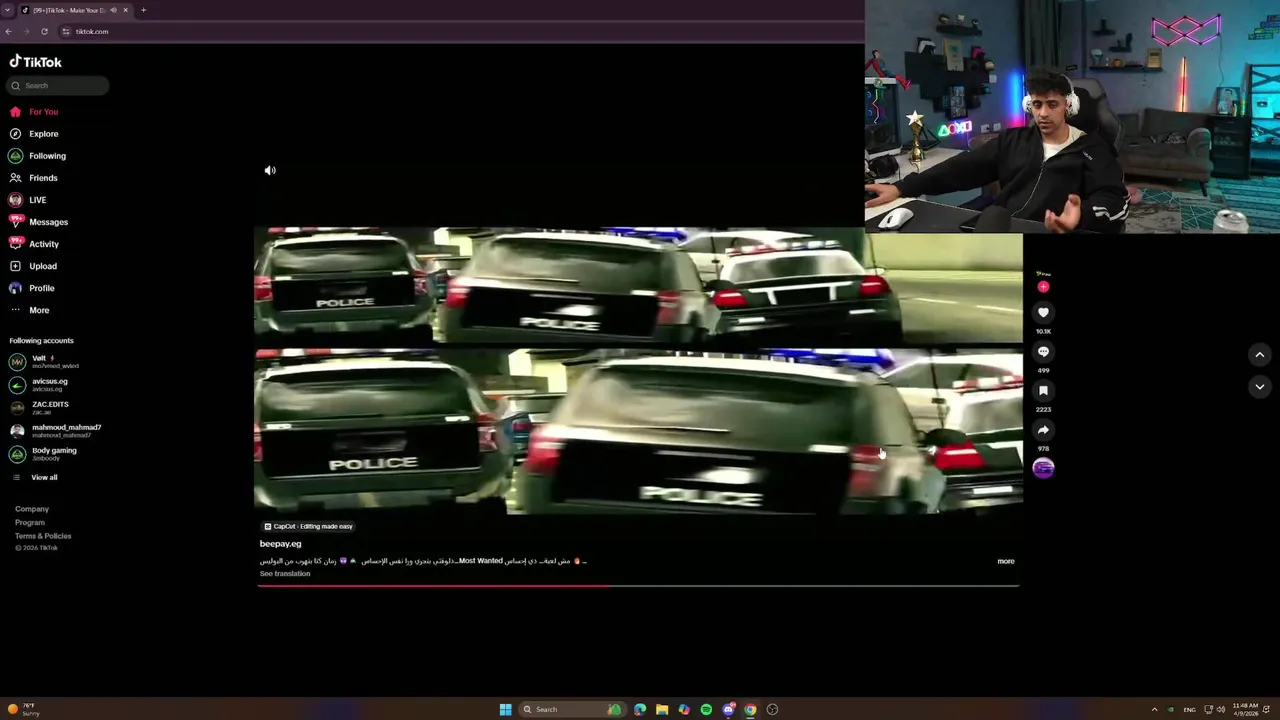This screenshot has width=1280, height=720.
Task: Open Discord from the taskbar
Action: pyautogui.click(x=728, y=709)
